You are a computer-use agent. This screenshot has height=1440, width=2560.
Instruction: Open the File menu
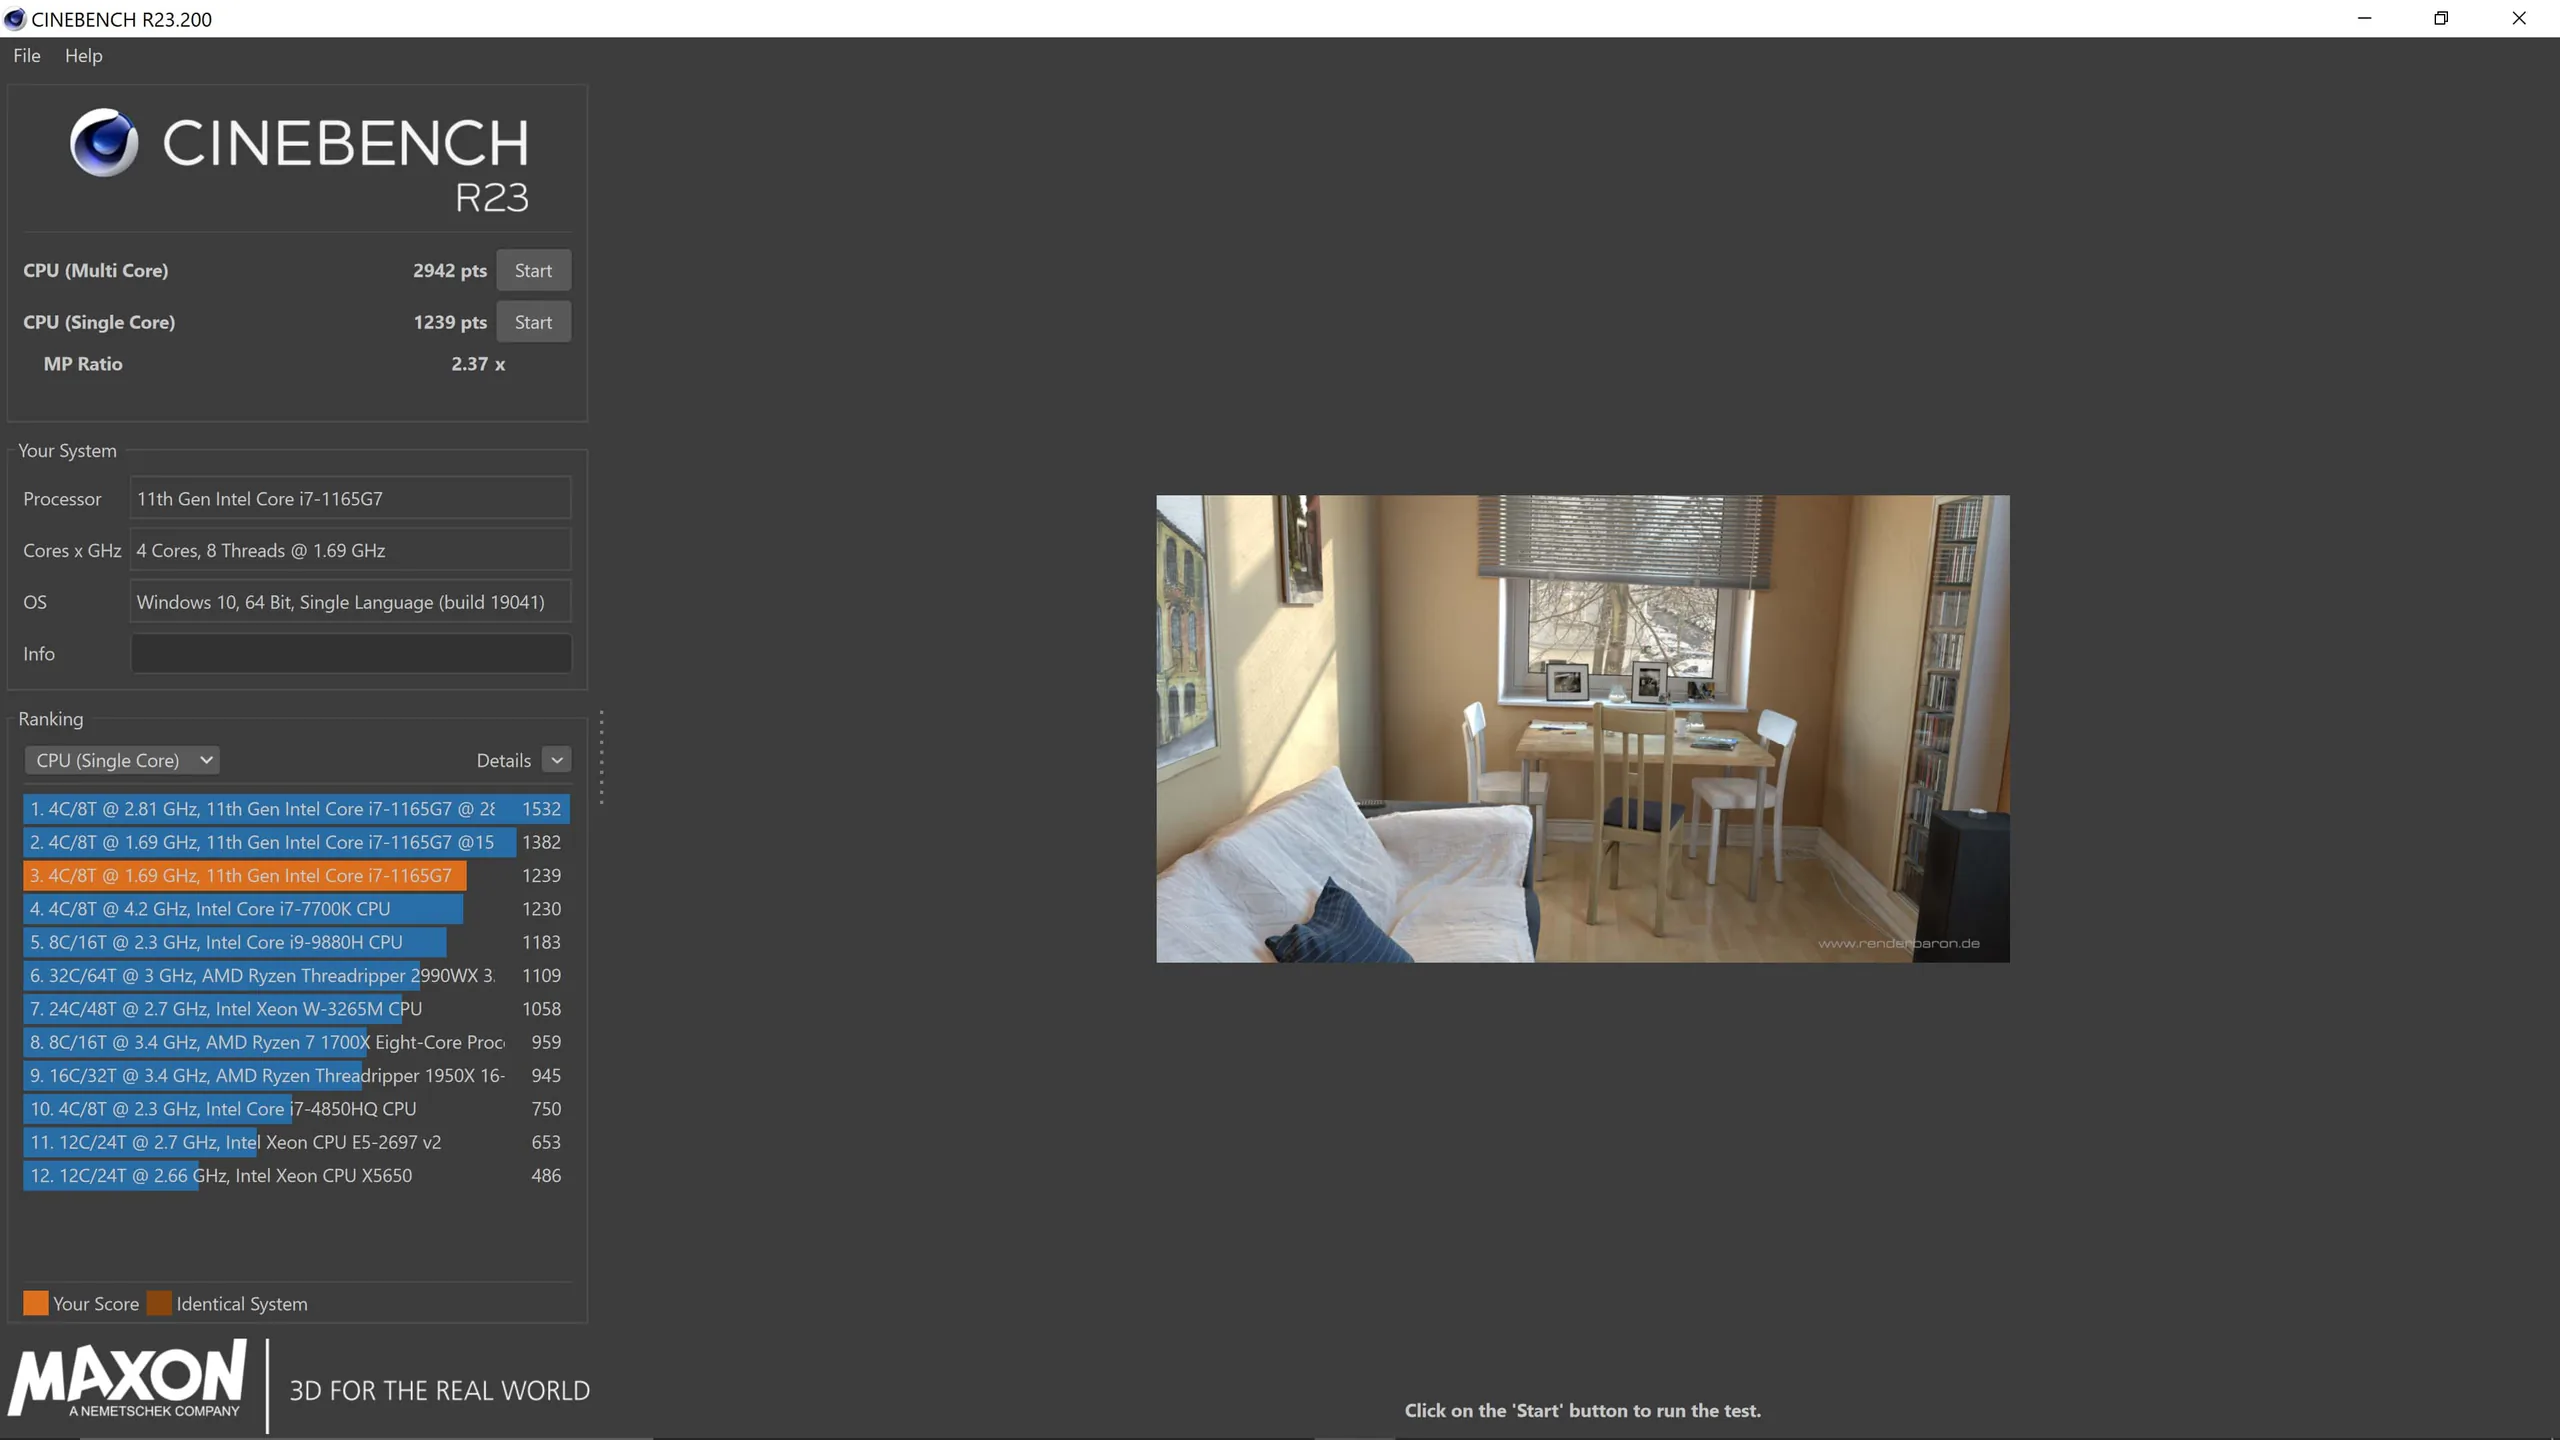[x=27, y=56]
